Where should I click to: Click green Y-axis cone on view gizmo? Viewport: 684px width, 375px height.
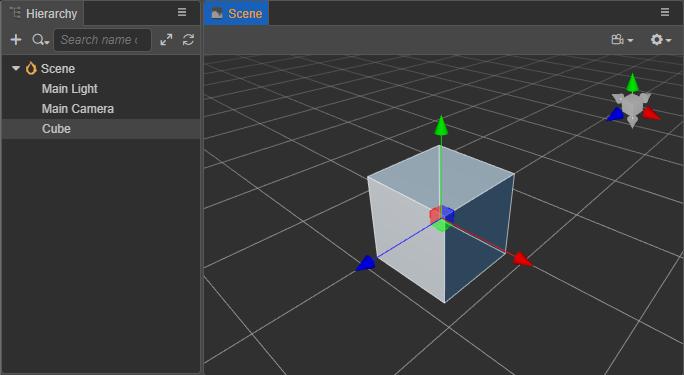(x=633, y=83)
